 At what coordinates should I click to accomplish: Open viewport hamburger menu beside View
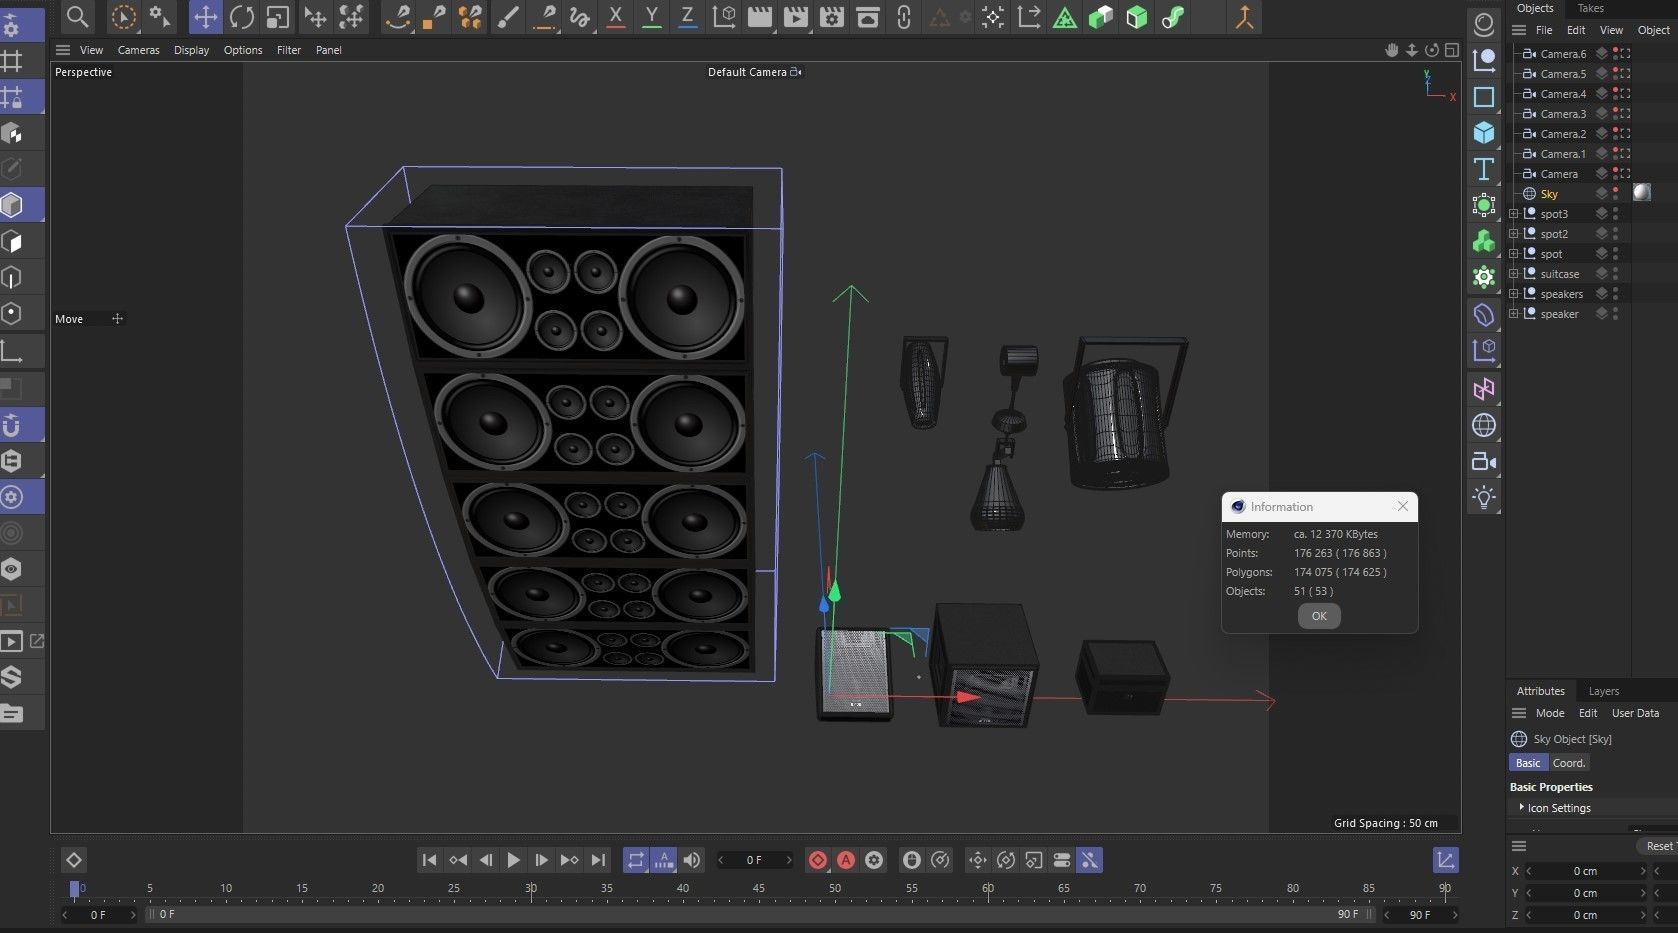(x=63, y=50)
